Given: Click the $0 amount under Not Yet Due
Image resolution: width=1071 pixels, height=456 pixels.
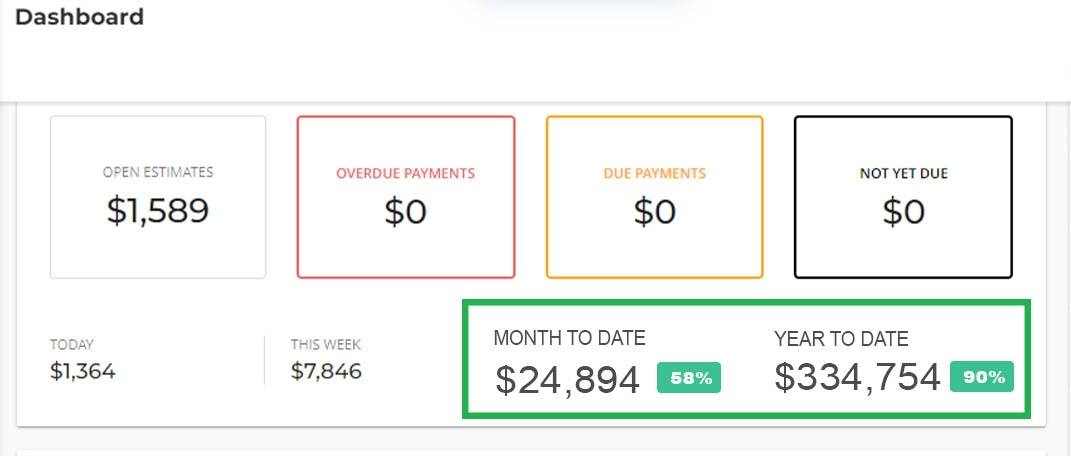Looking at the screenshot, I should point(903,211).
